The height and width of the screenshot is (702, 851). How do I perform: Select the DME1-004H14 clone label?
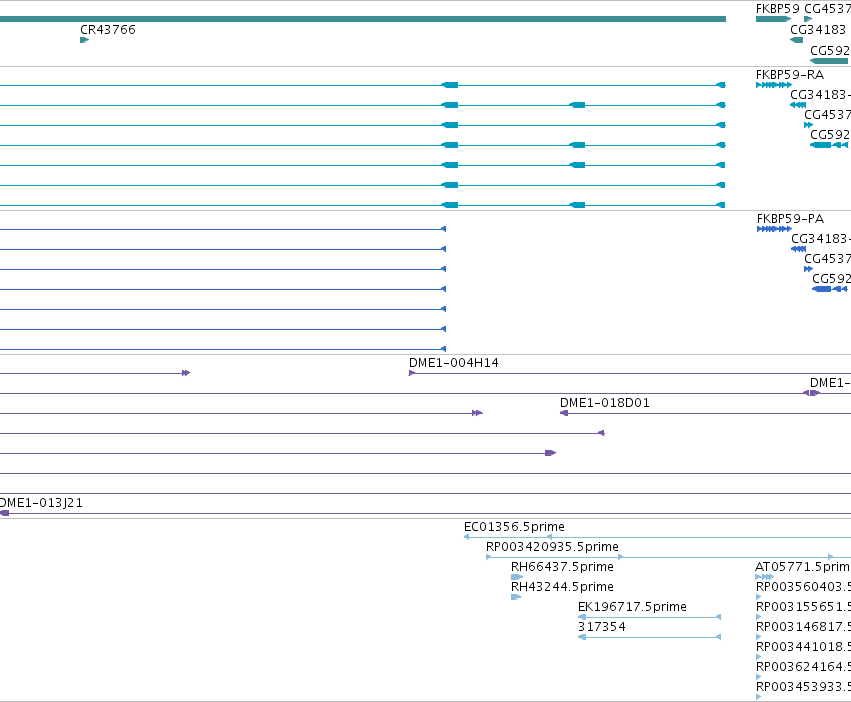454,362
